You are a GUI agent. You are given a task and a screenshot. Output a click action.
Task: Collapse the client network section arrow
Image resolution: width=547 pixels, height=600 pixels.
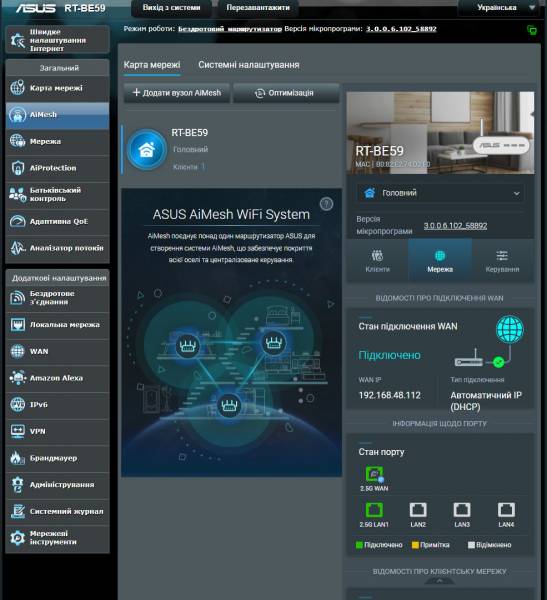(439, 581)
